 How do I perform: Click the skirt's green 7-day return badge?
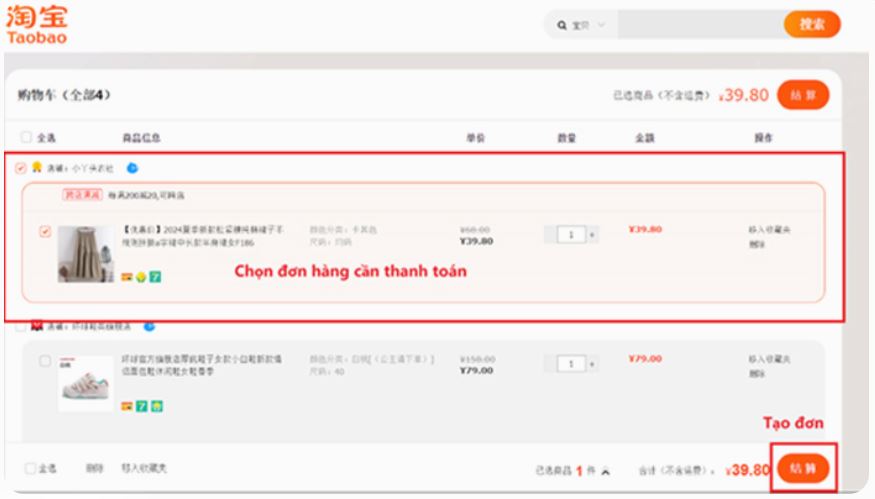pyautogui.click(x=155, y=277)
